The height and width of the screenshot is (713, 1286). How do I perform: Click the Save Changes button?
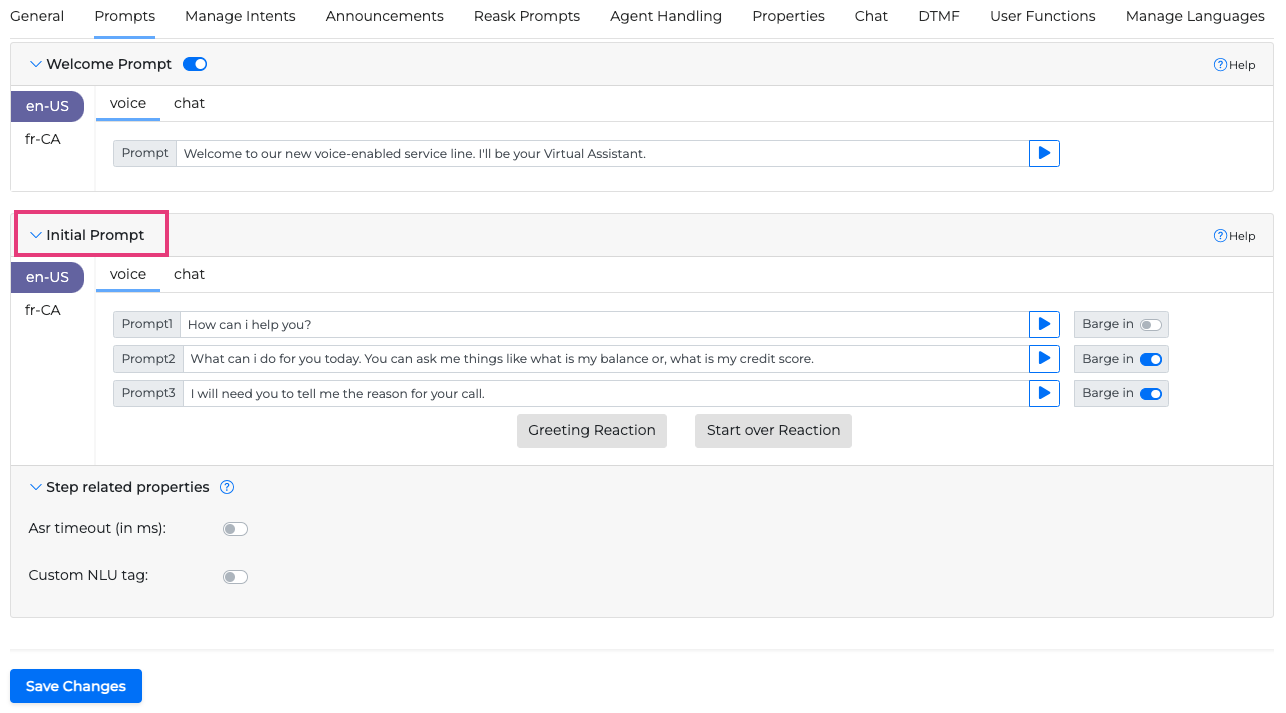76,686
